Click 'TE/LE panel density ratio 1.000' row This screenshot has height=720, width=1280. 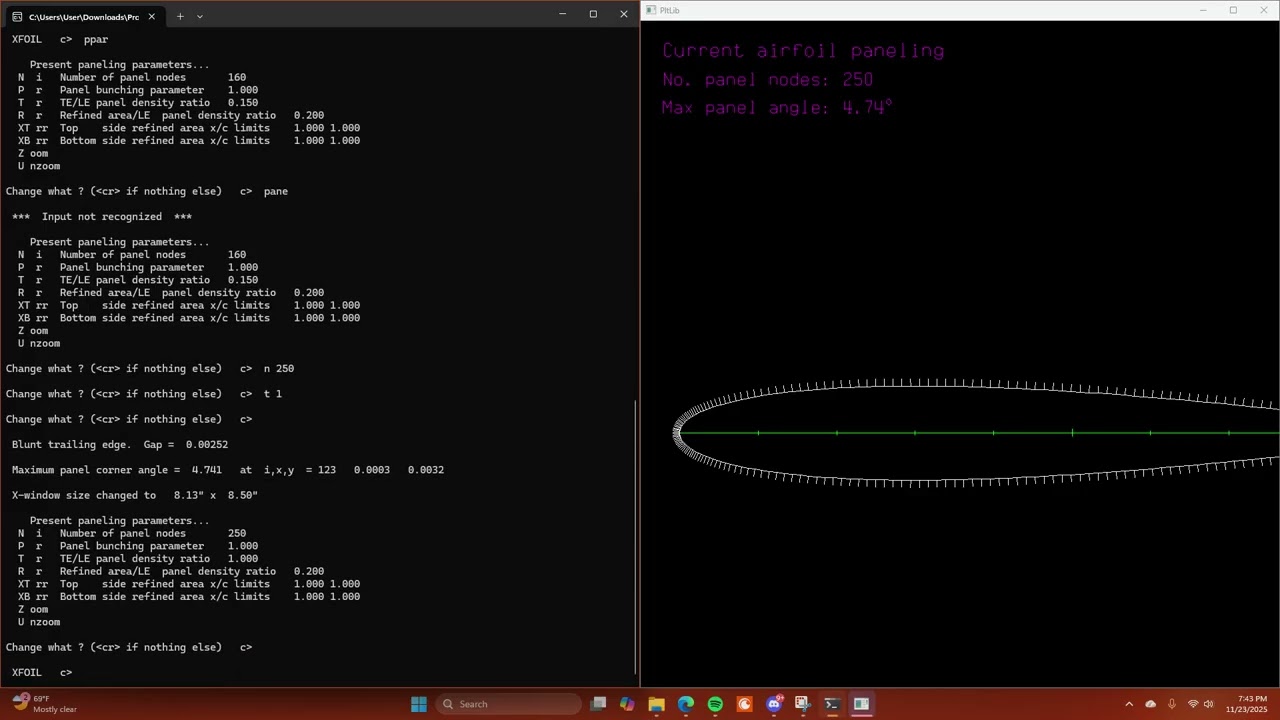coord(138,559)
